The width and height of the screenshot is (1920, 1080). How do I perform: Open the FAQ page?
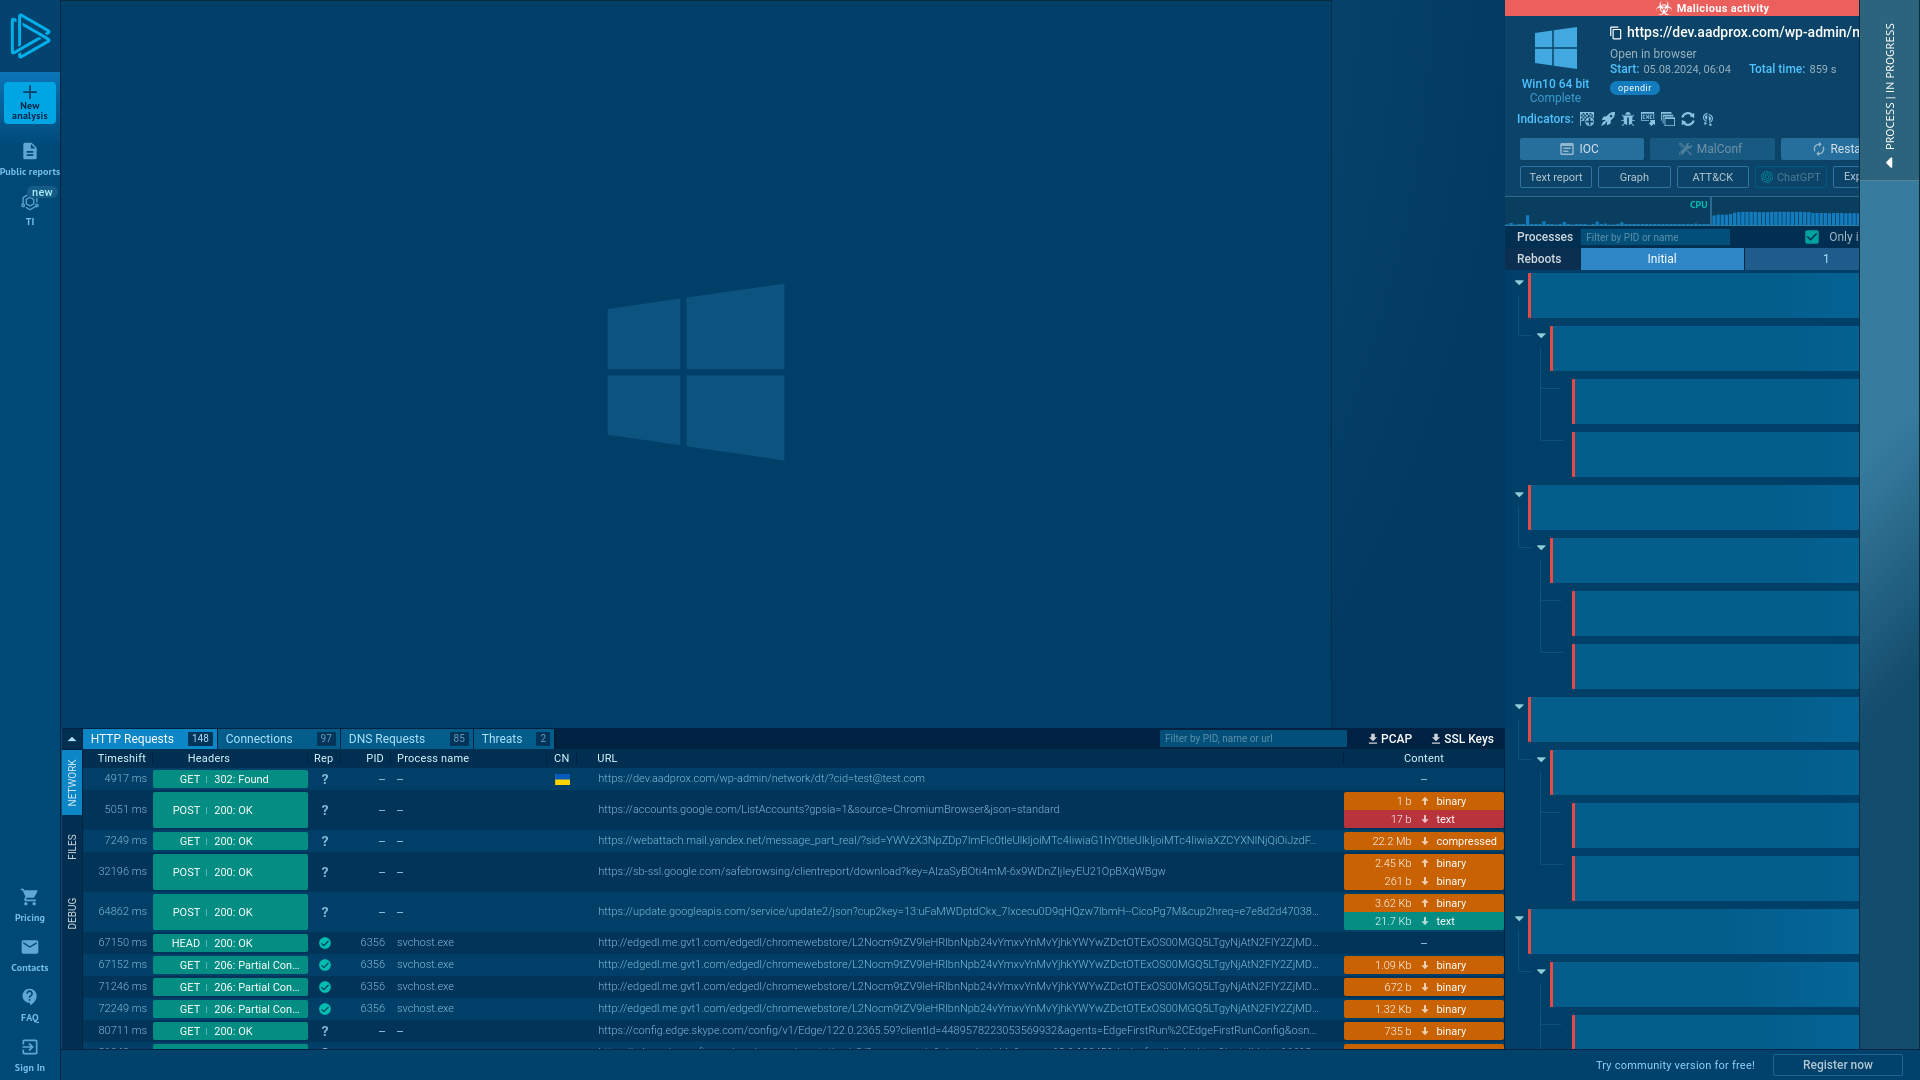pos(30,1005)
